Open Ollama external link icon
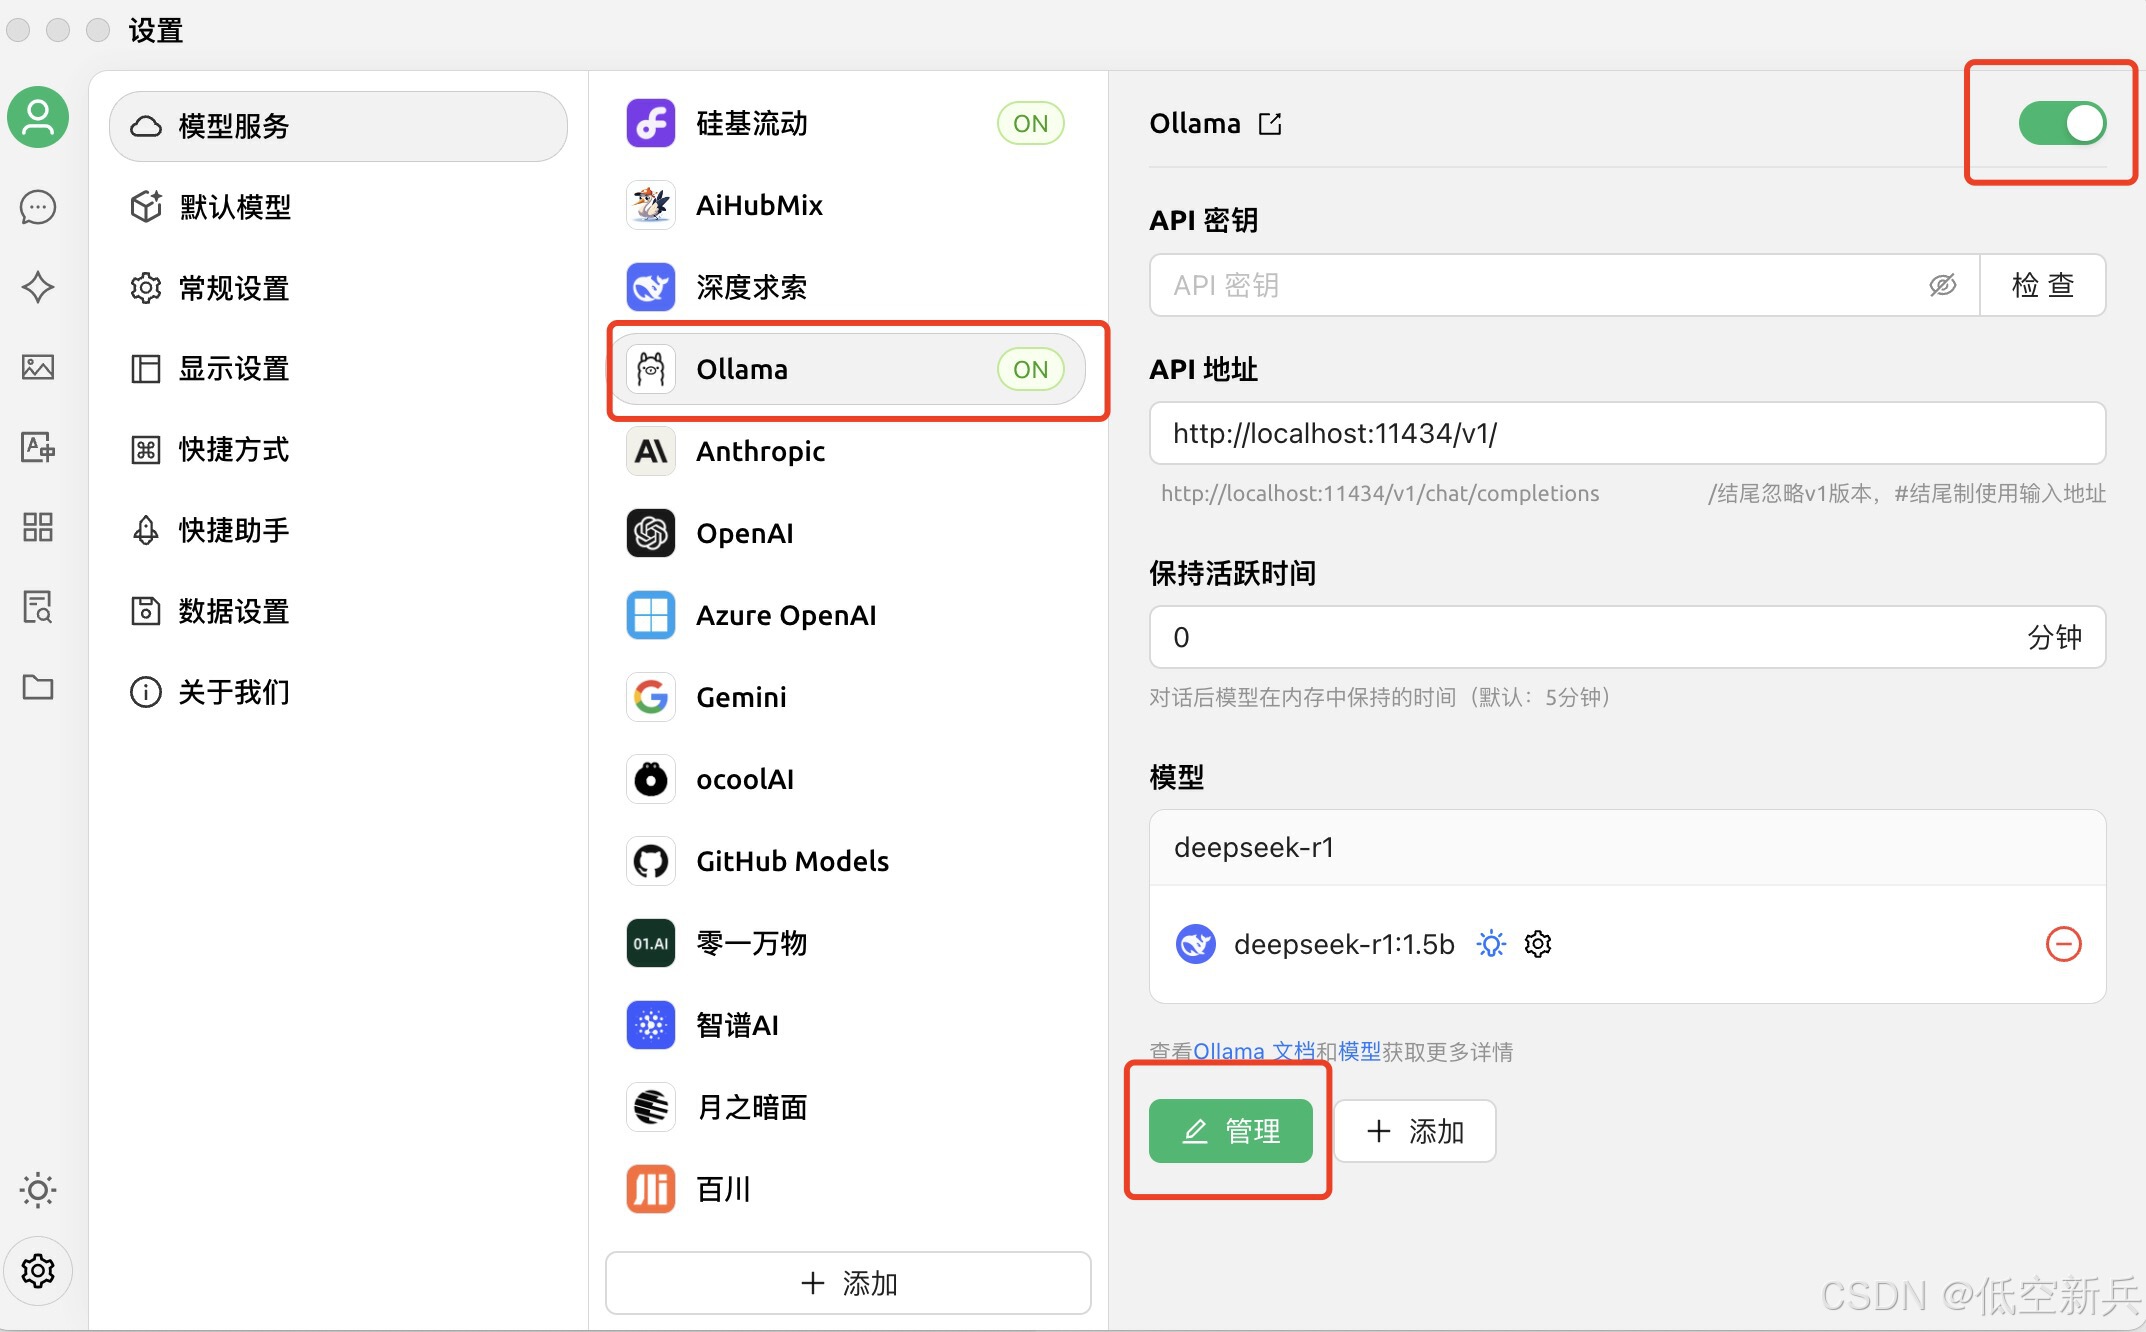 pos(1270,124)
